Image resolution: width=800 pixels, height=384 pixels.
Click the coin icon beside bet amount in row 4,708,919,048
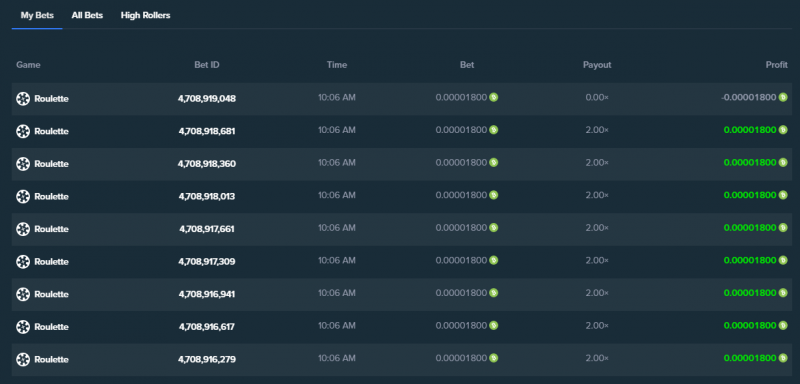pos(493,97)
